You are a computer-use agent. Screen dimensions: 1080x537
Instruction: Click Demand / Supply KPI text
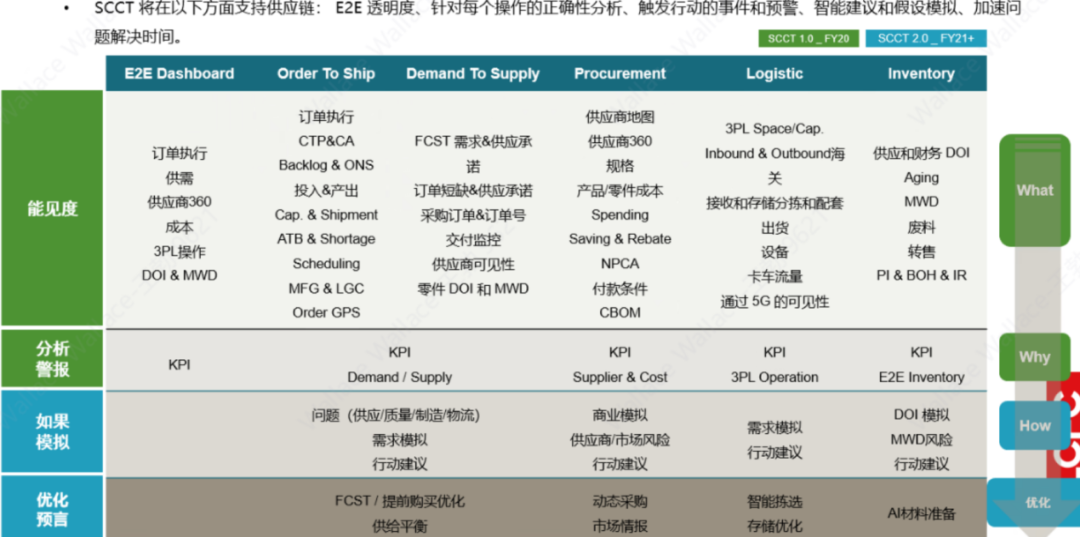(x=399, y=377)
